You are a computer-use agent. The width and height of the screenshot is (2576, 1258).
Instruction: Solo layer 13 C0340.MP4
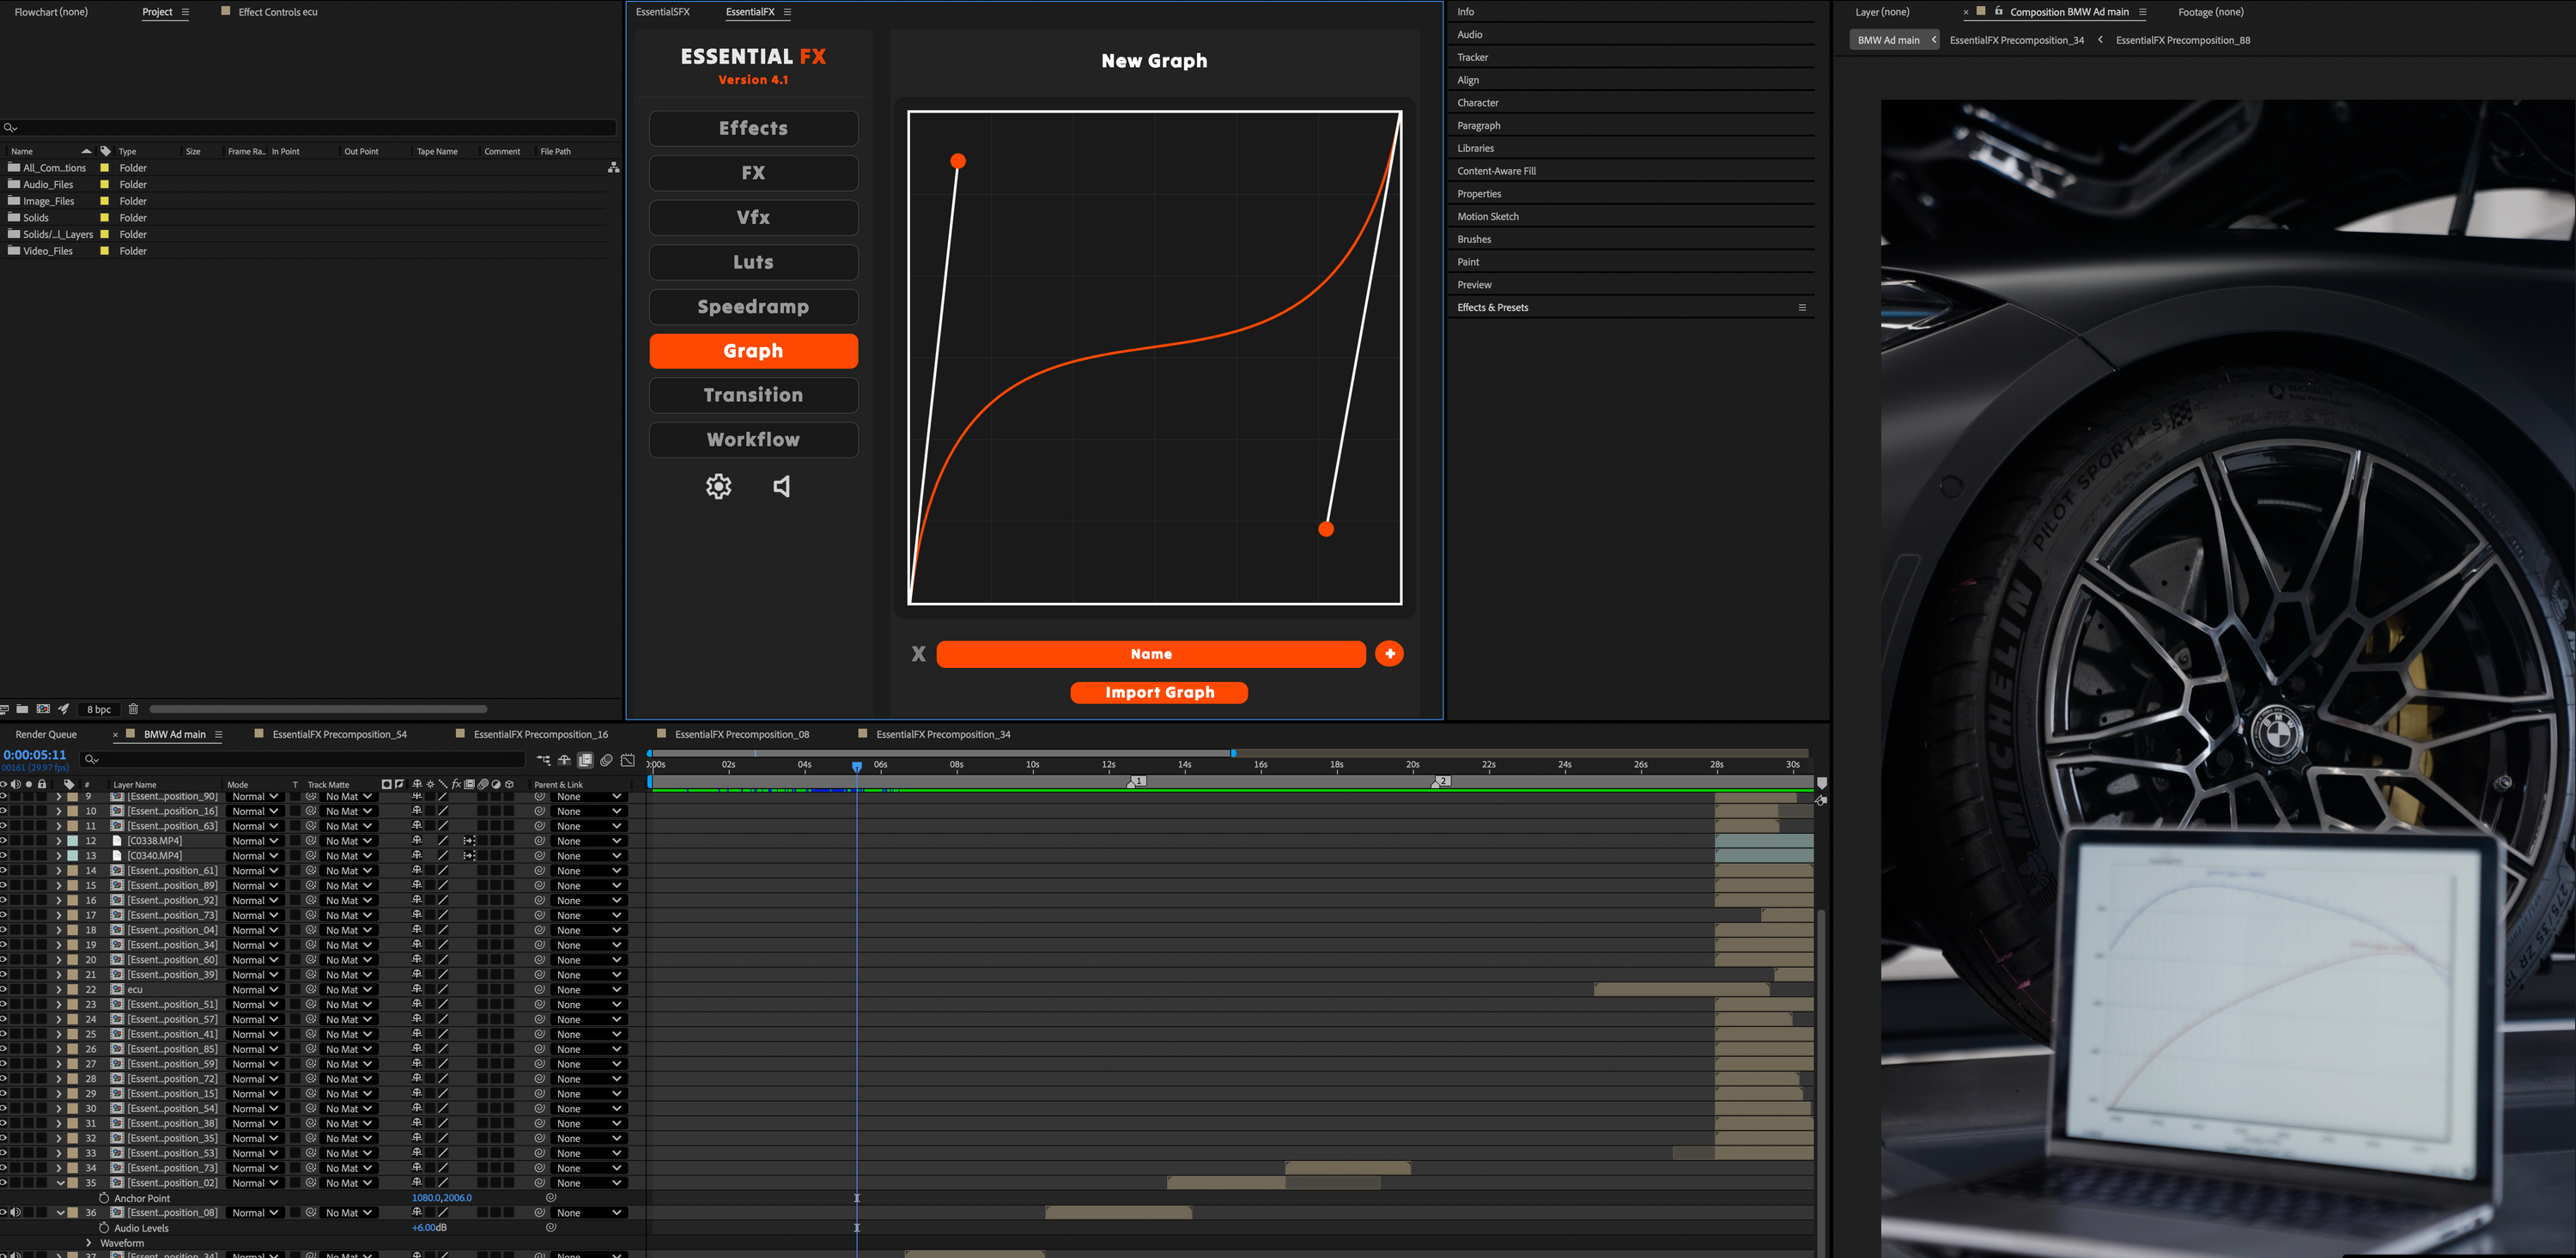click(28, 856)
